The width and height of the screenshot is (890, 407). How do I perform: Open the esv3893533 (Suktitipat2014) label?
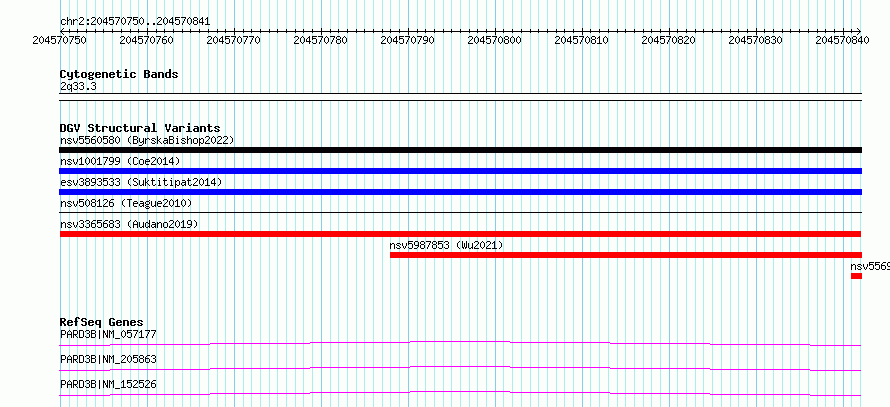pyautogui.click(x=141, y=182)
